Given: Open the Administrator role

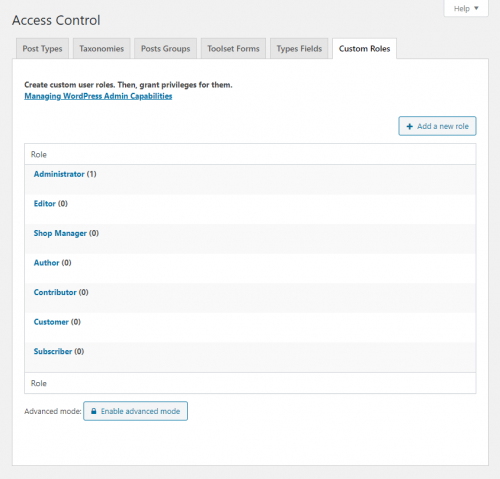Looking at the screenshot, I should (59, 174).
